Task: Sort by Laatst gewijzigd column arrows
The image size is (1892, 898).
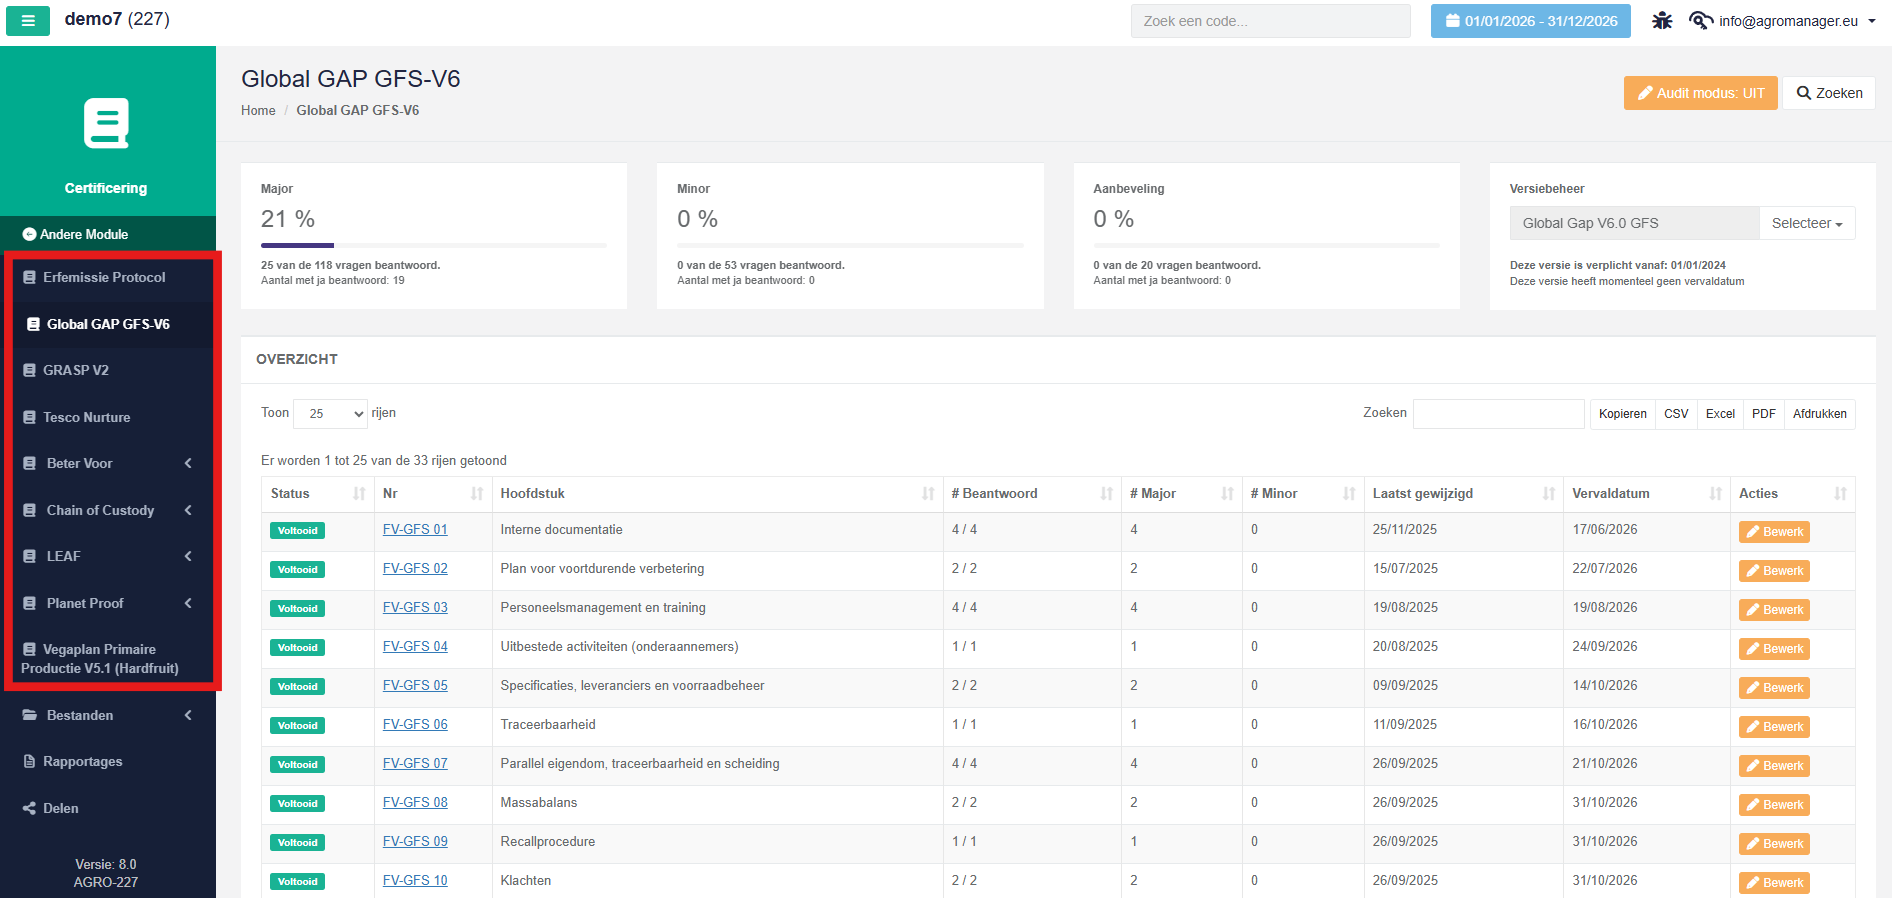Action: pos(1549,494)
